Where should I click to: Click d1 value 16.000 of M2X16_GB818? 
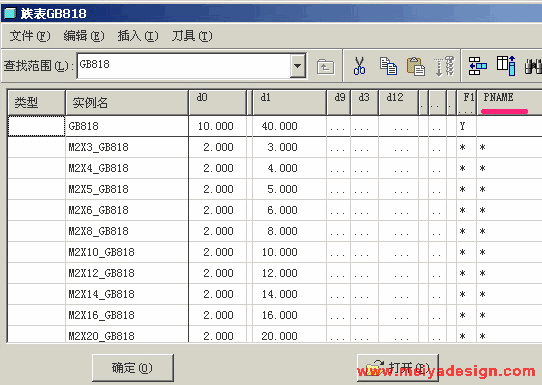coord(279,315)
